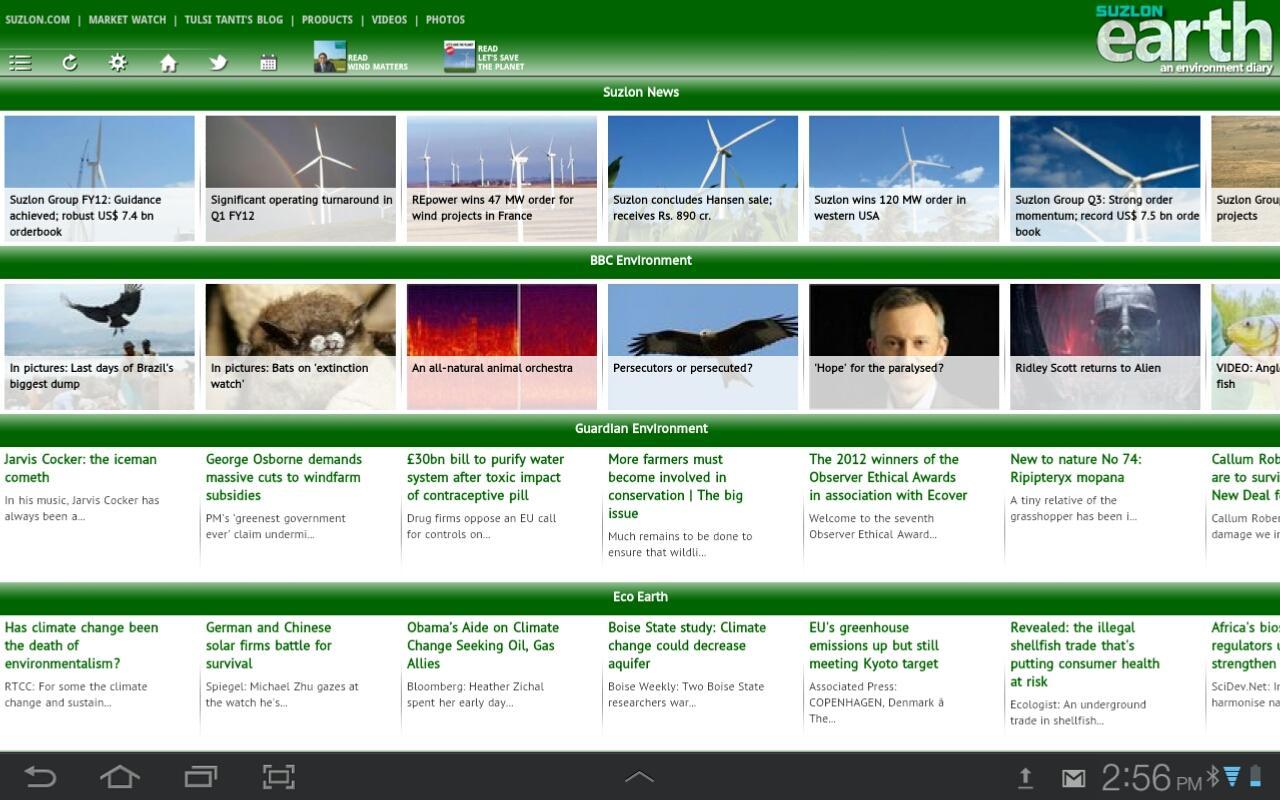Open Suzlon Group FY12 Guidance article

point(99,178)
